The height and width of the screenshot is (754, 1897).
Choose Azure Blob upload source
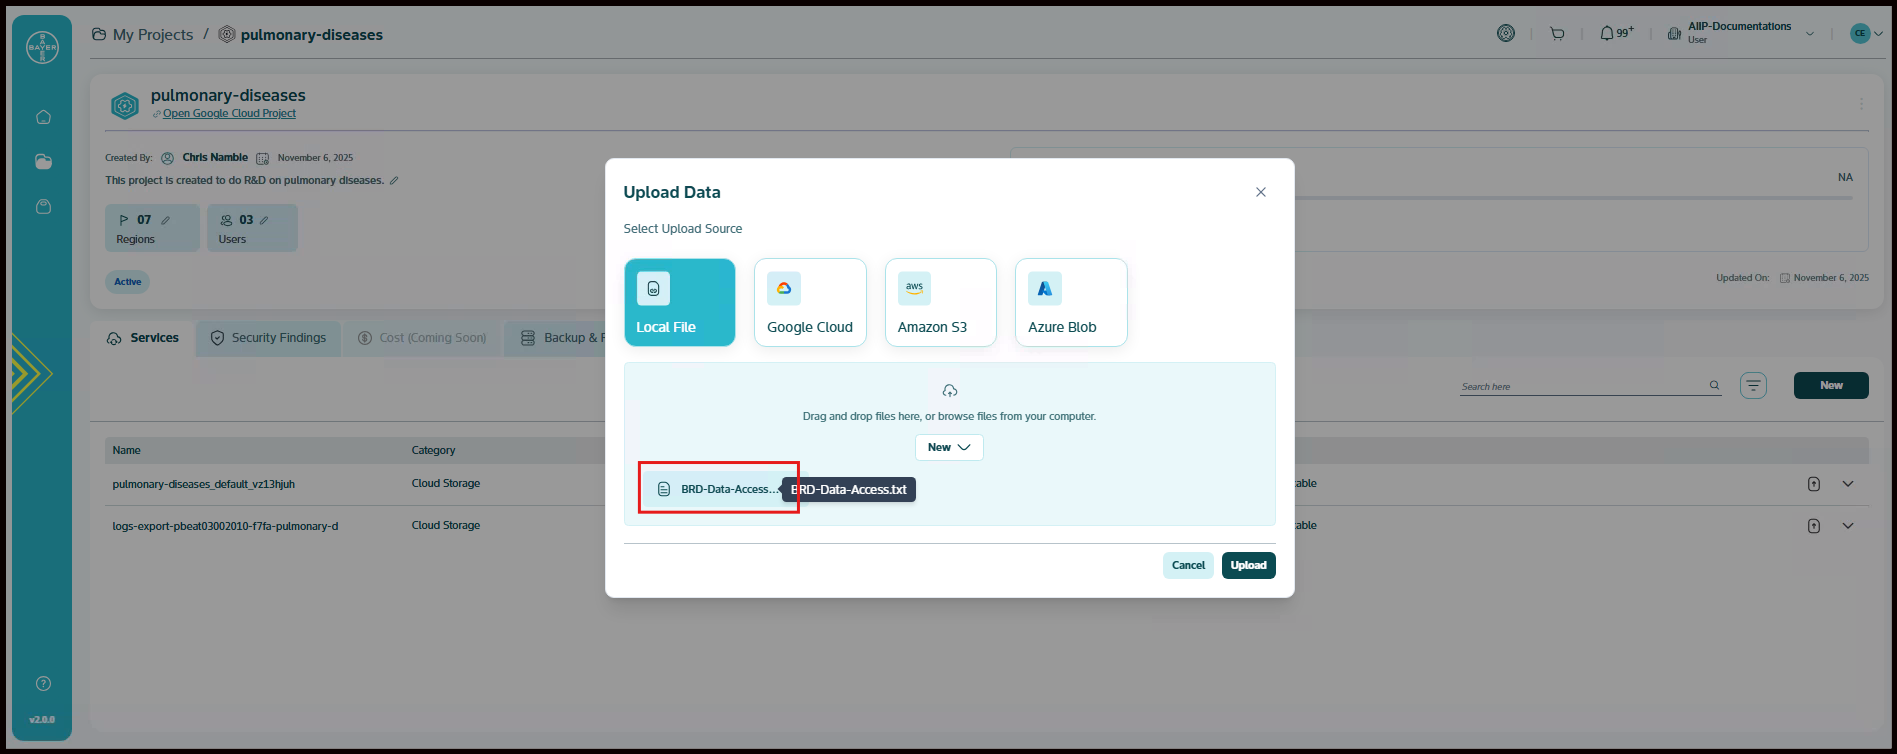[1070, 303]
